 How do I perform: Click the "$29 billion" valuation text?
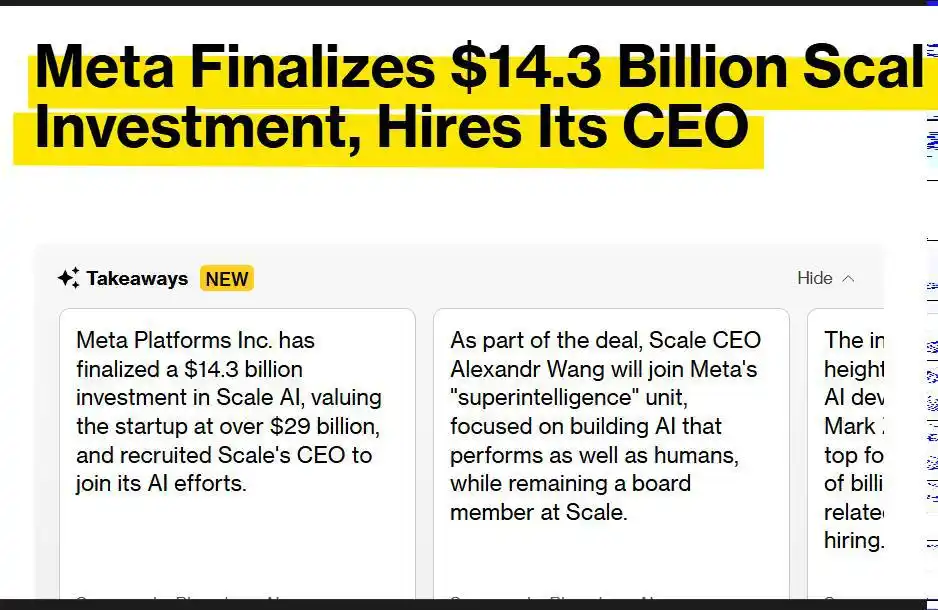325,426
